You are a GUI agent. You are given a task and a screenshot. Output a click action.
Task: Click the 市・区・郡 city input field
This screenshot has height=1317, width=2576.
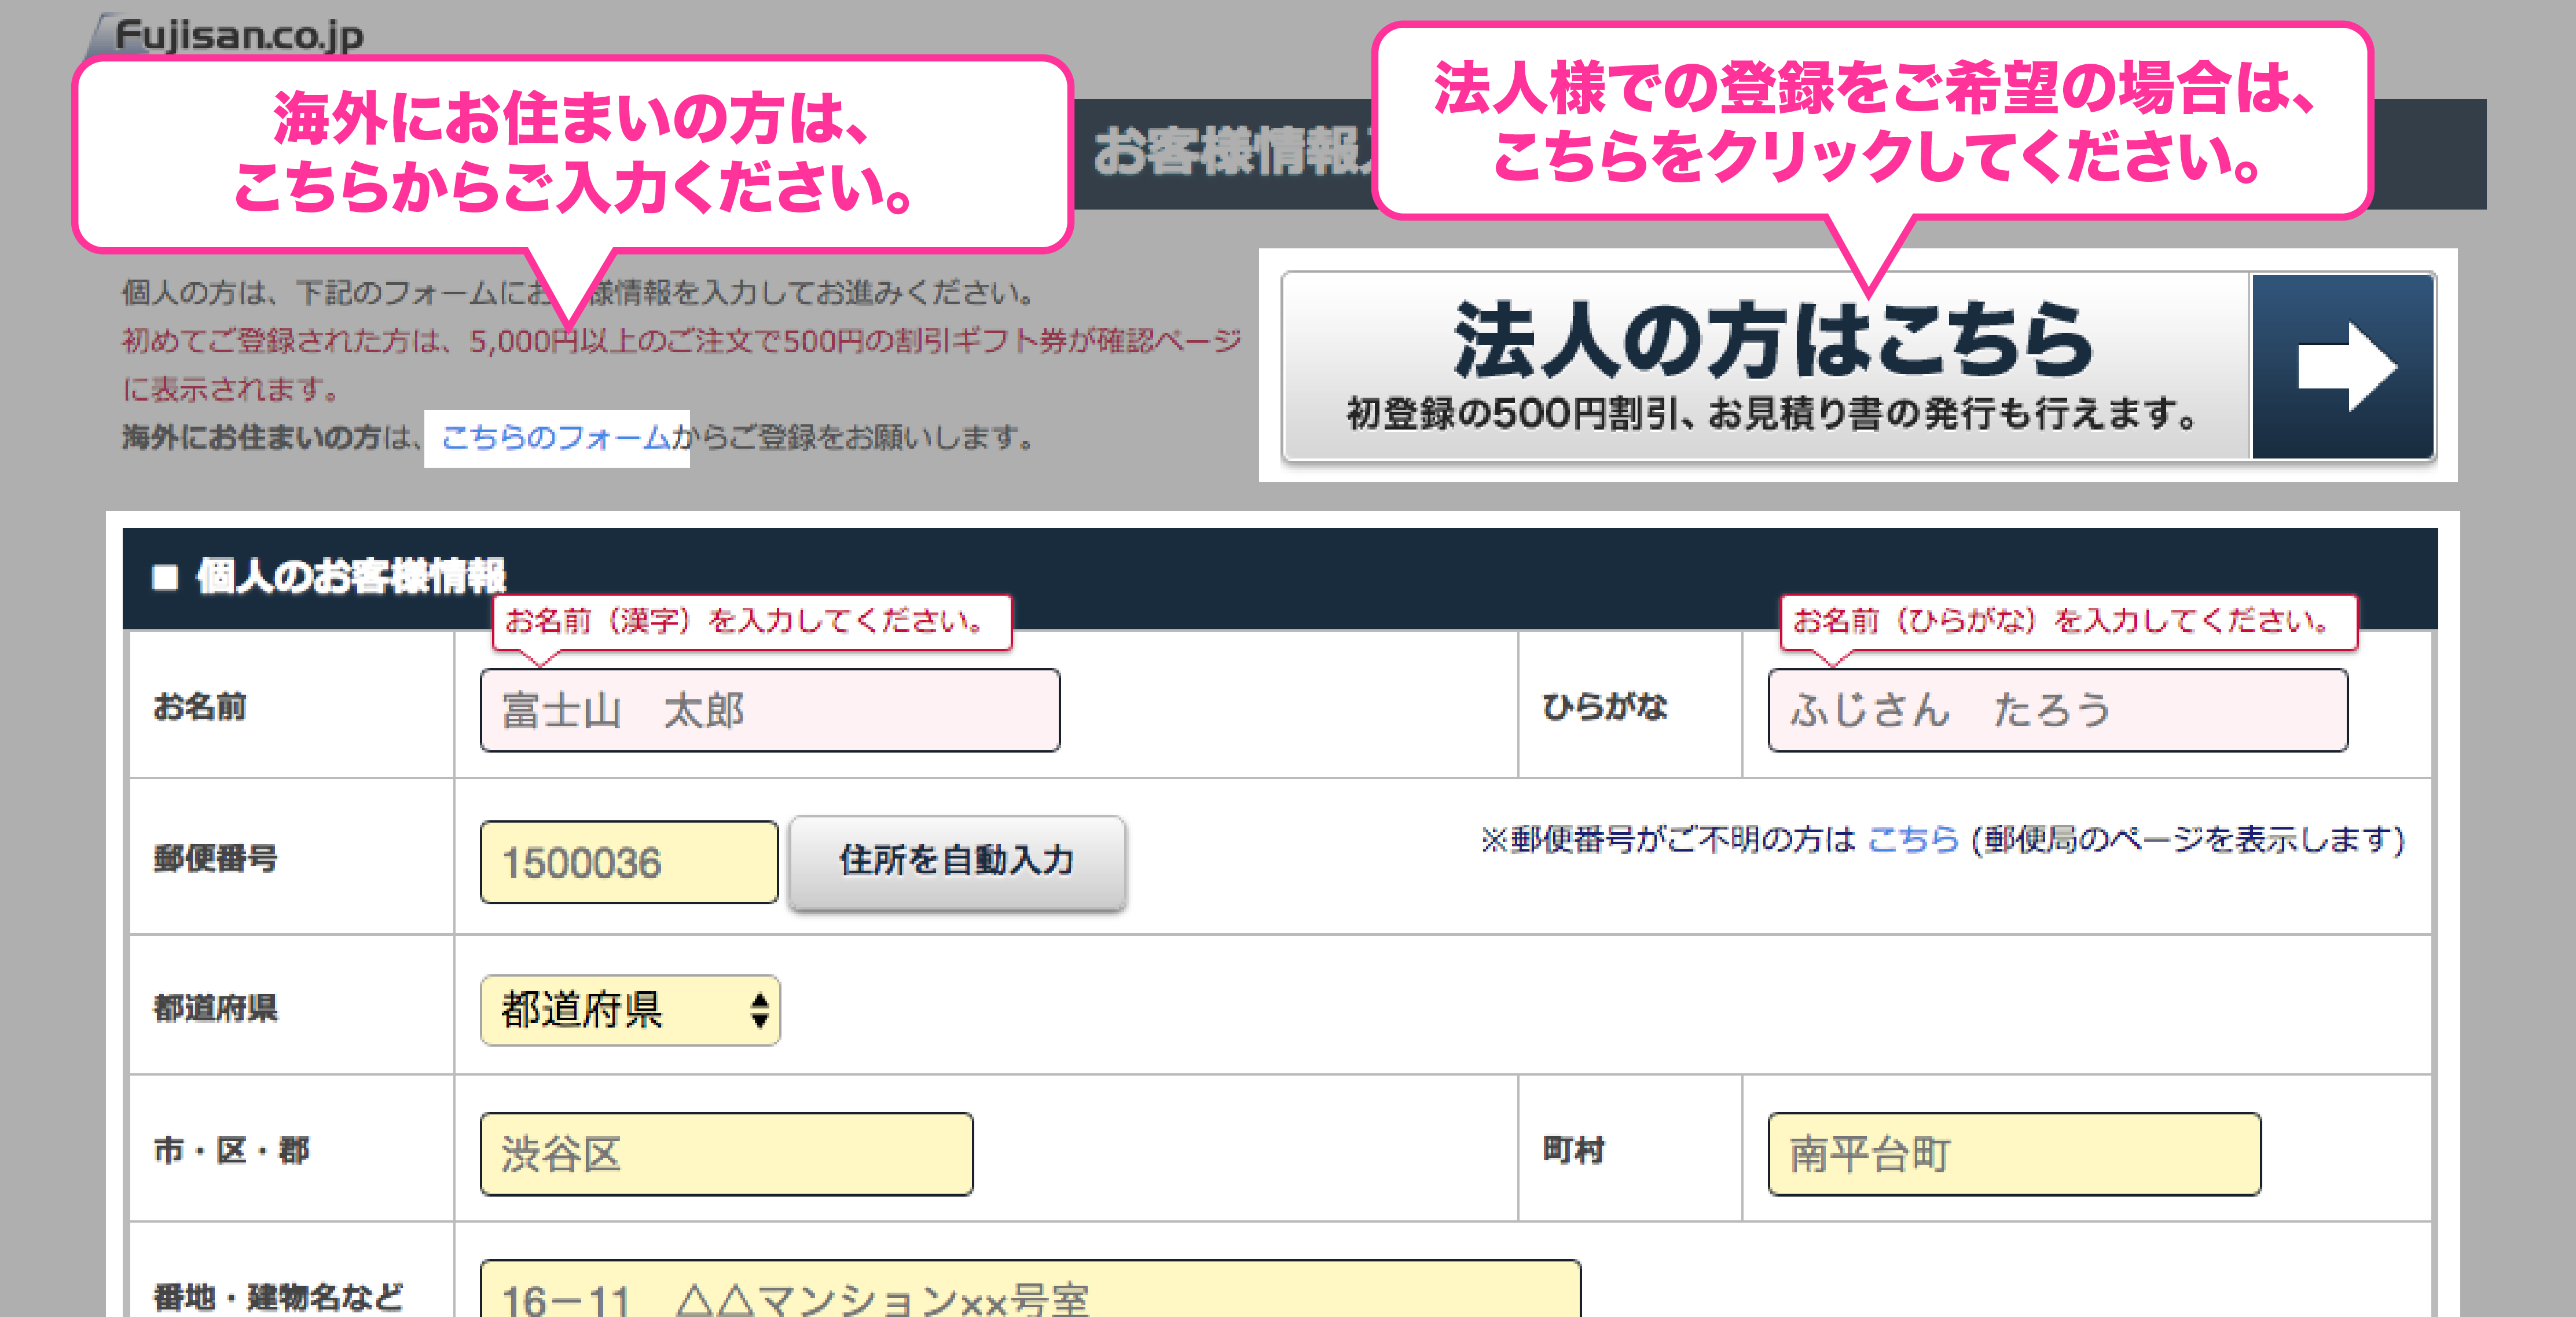tap(727, 1154)
